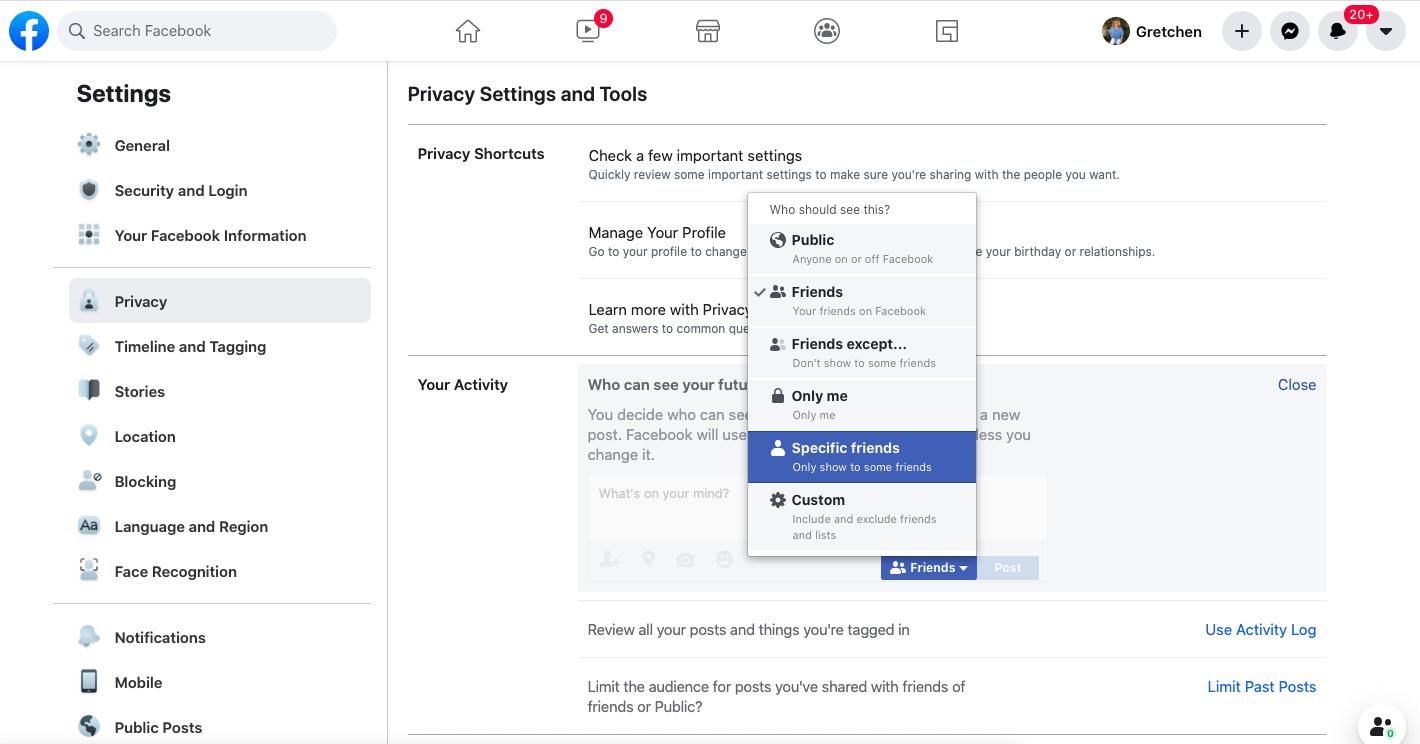The height and width of the screenshot is (744, 1420).
Task: Open the Home feed icon
Action: pyautogui.click(x=468, y=31)
